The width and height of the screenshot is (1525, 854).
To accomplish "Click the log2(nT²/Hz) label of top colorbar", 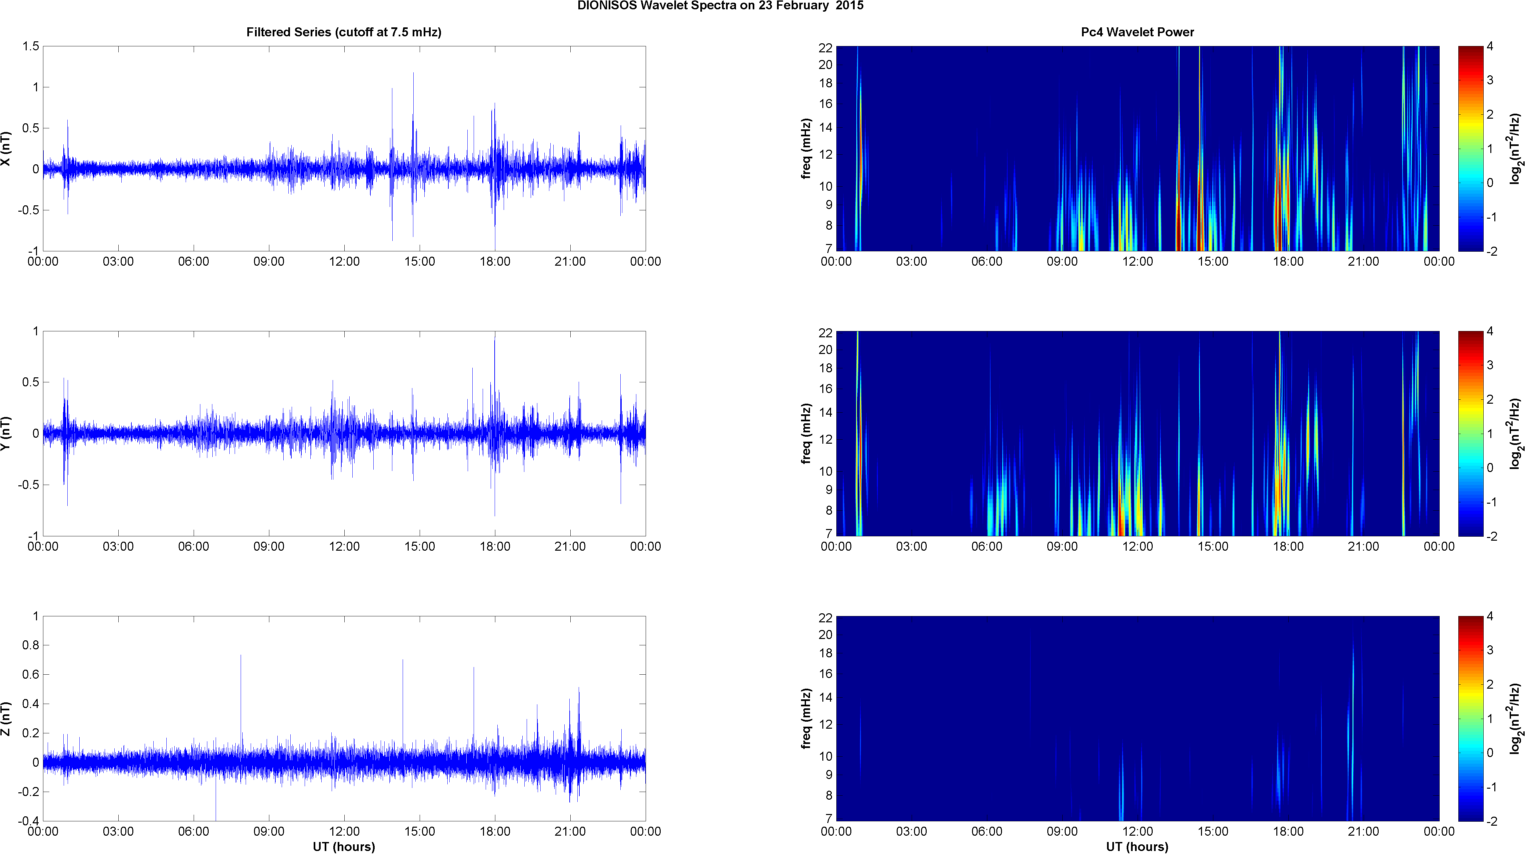I will (1516, 148).
